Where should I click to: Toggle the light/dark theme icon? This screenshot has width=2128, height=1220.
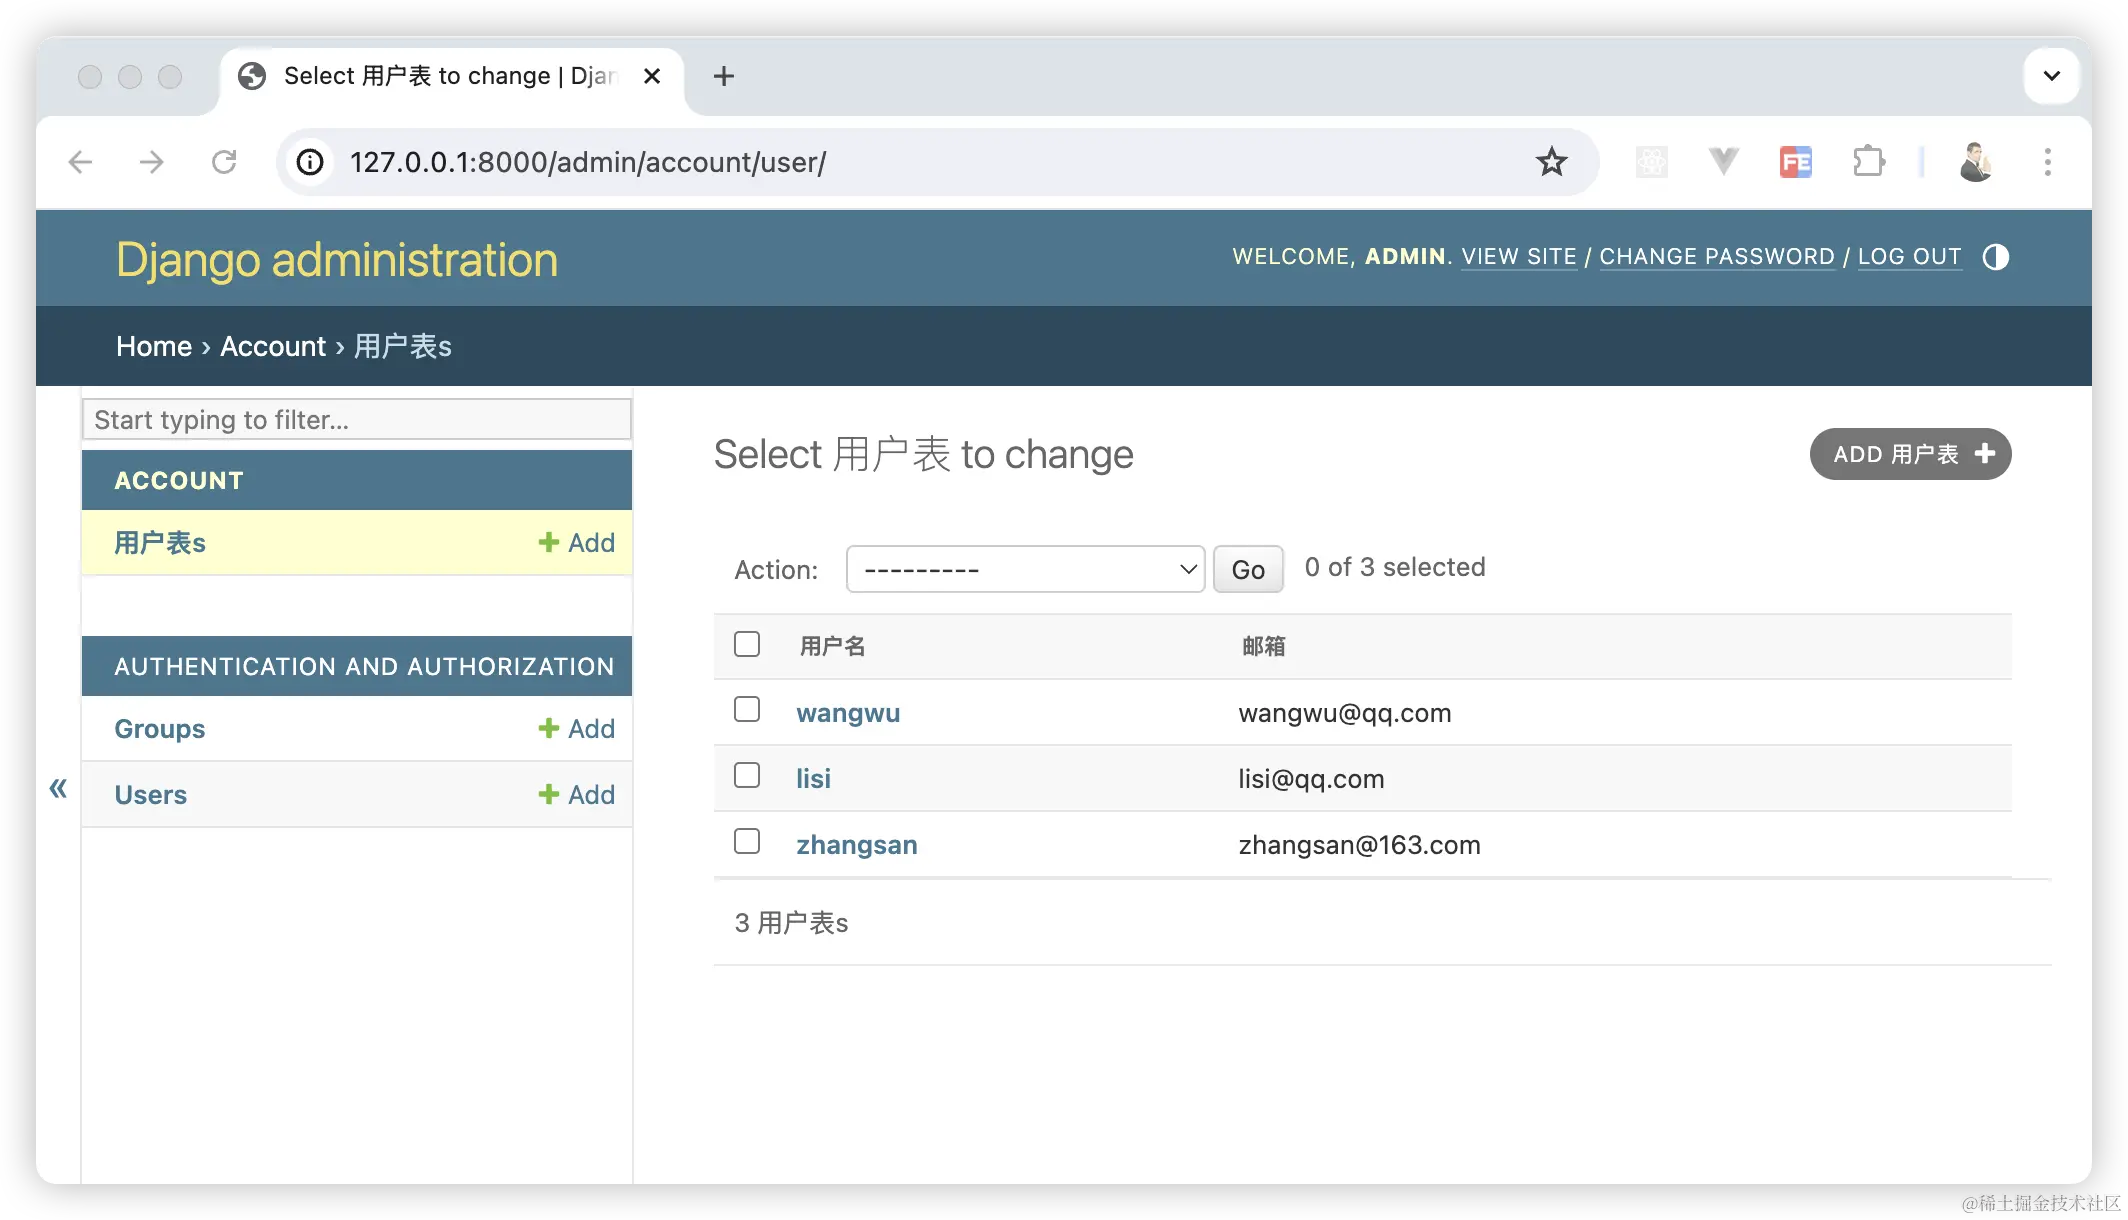coord(1995,257)
